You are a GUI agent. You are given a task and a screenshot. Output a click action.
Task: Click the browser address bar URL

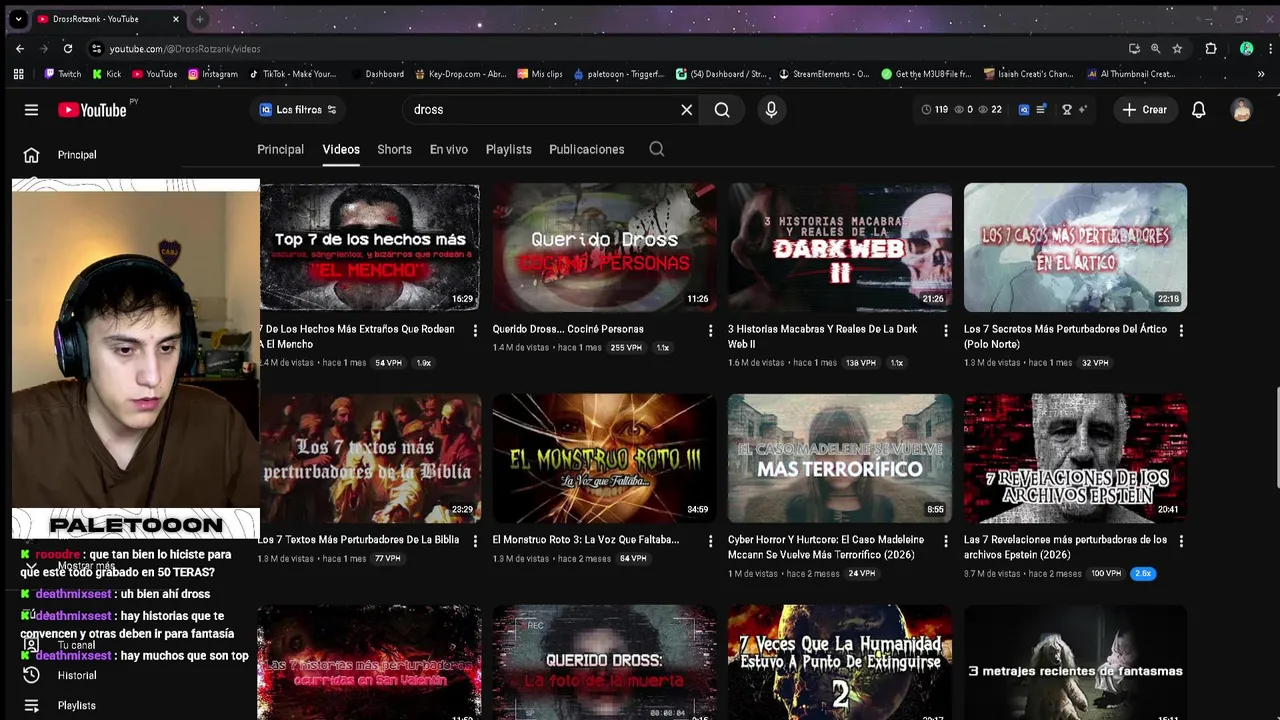click(185, 48)
